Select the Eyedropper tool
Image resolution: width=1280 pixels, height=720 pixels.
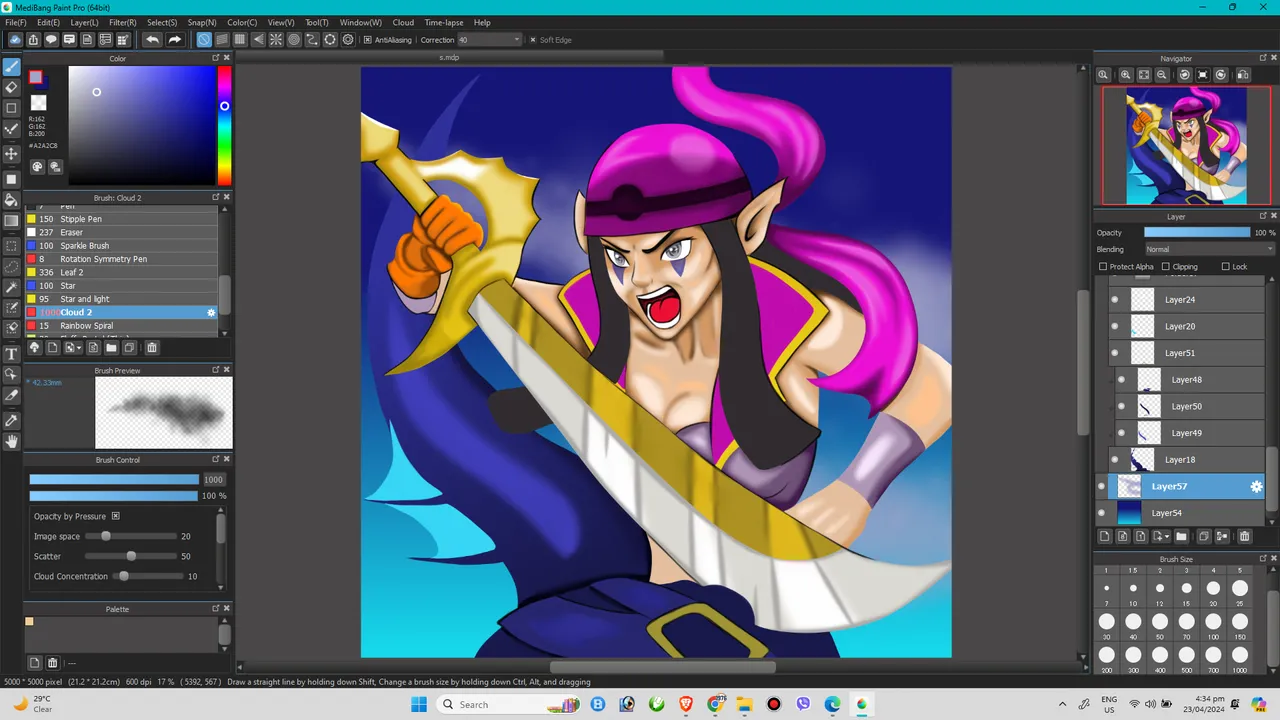[12, 421]
